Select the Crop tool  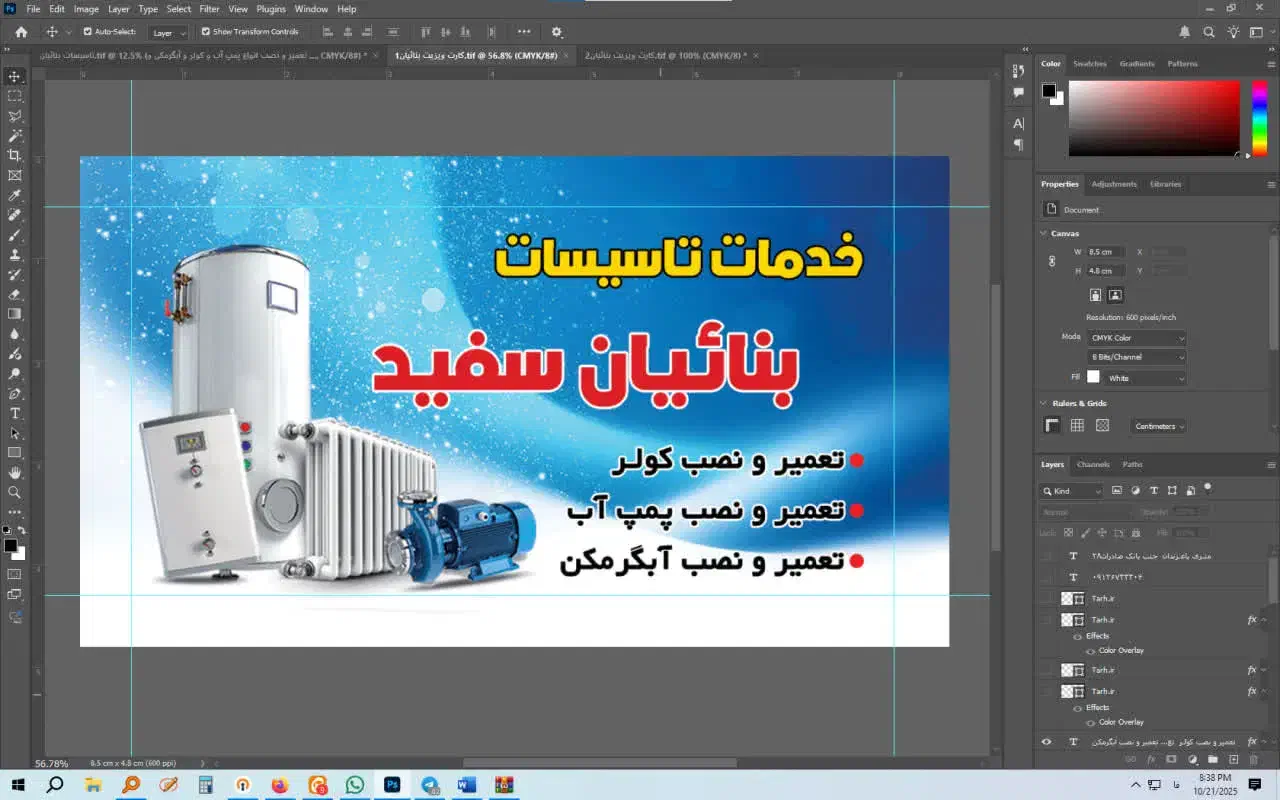[14, 155]
